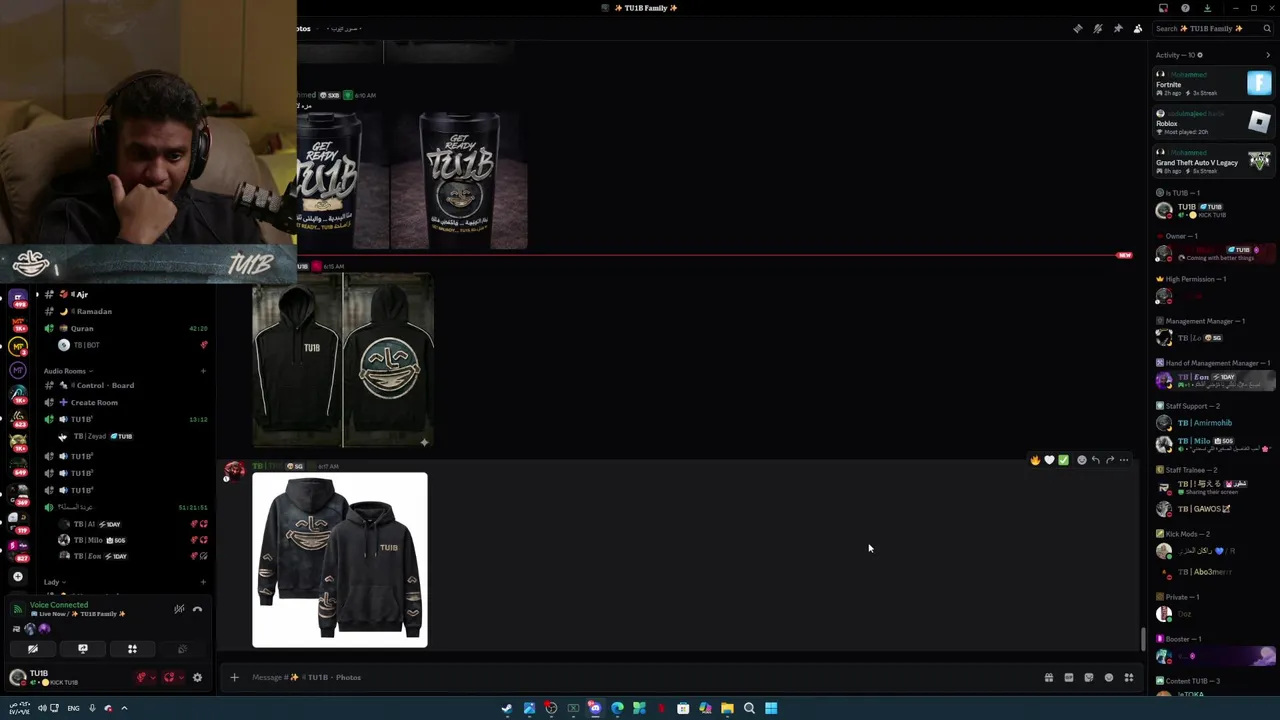Viewport: 1280px width, 720px height.
Task: Toggle screen share in voice panel
Action: pyautogui.click(x=83, y=649)
